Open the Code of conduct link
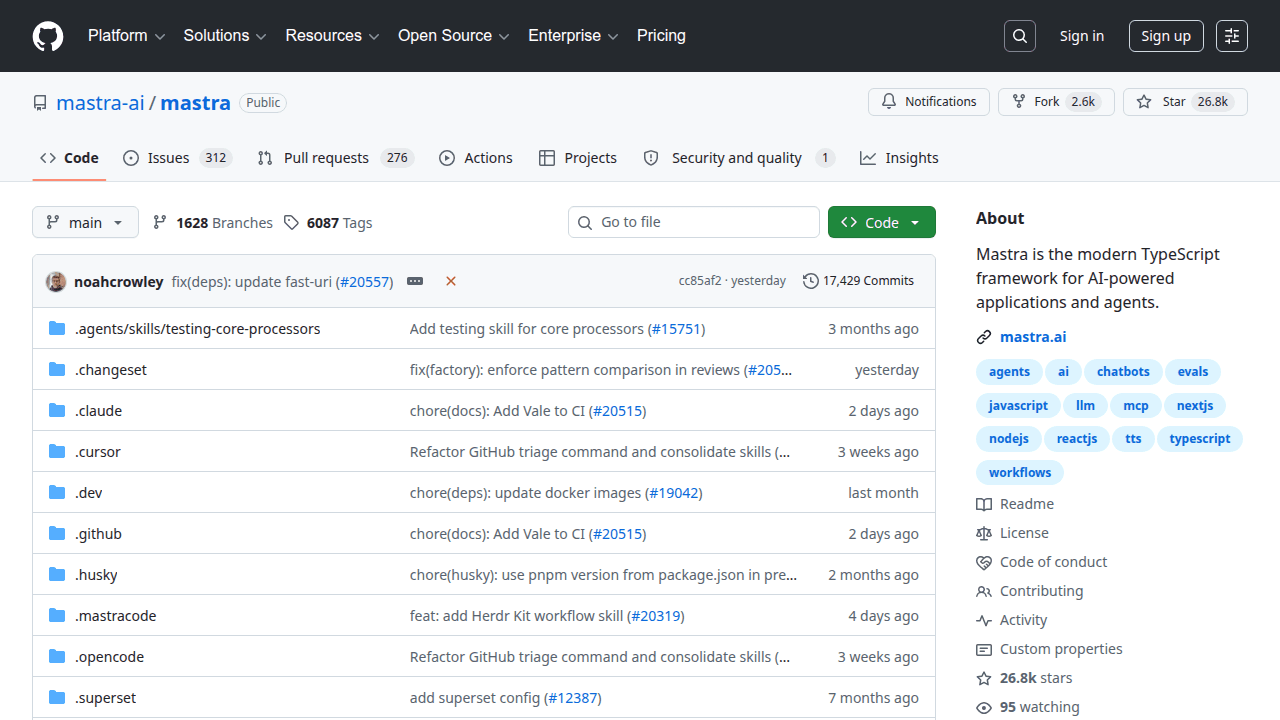This screenshot has width=1280, height=720. tap(1042, 562)
